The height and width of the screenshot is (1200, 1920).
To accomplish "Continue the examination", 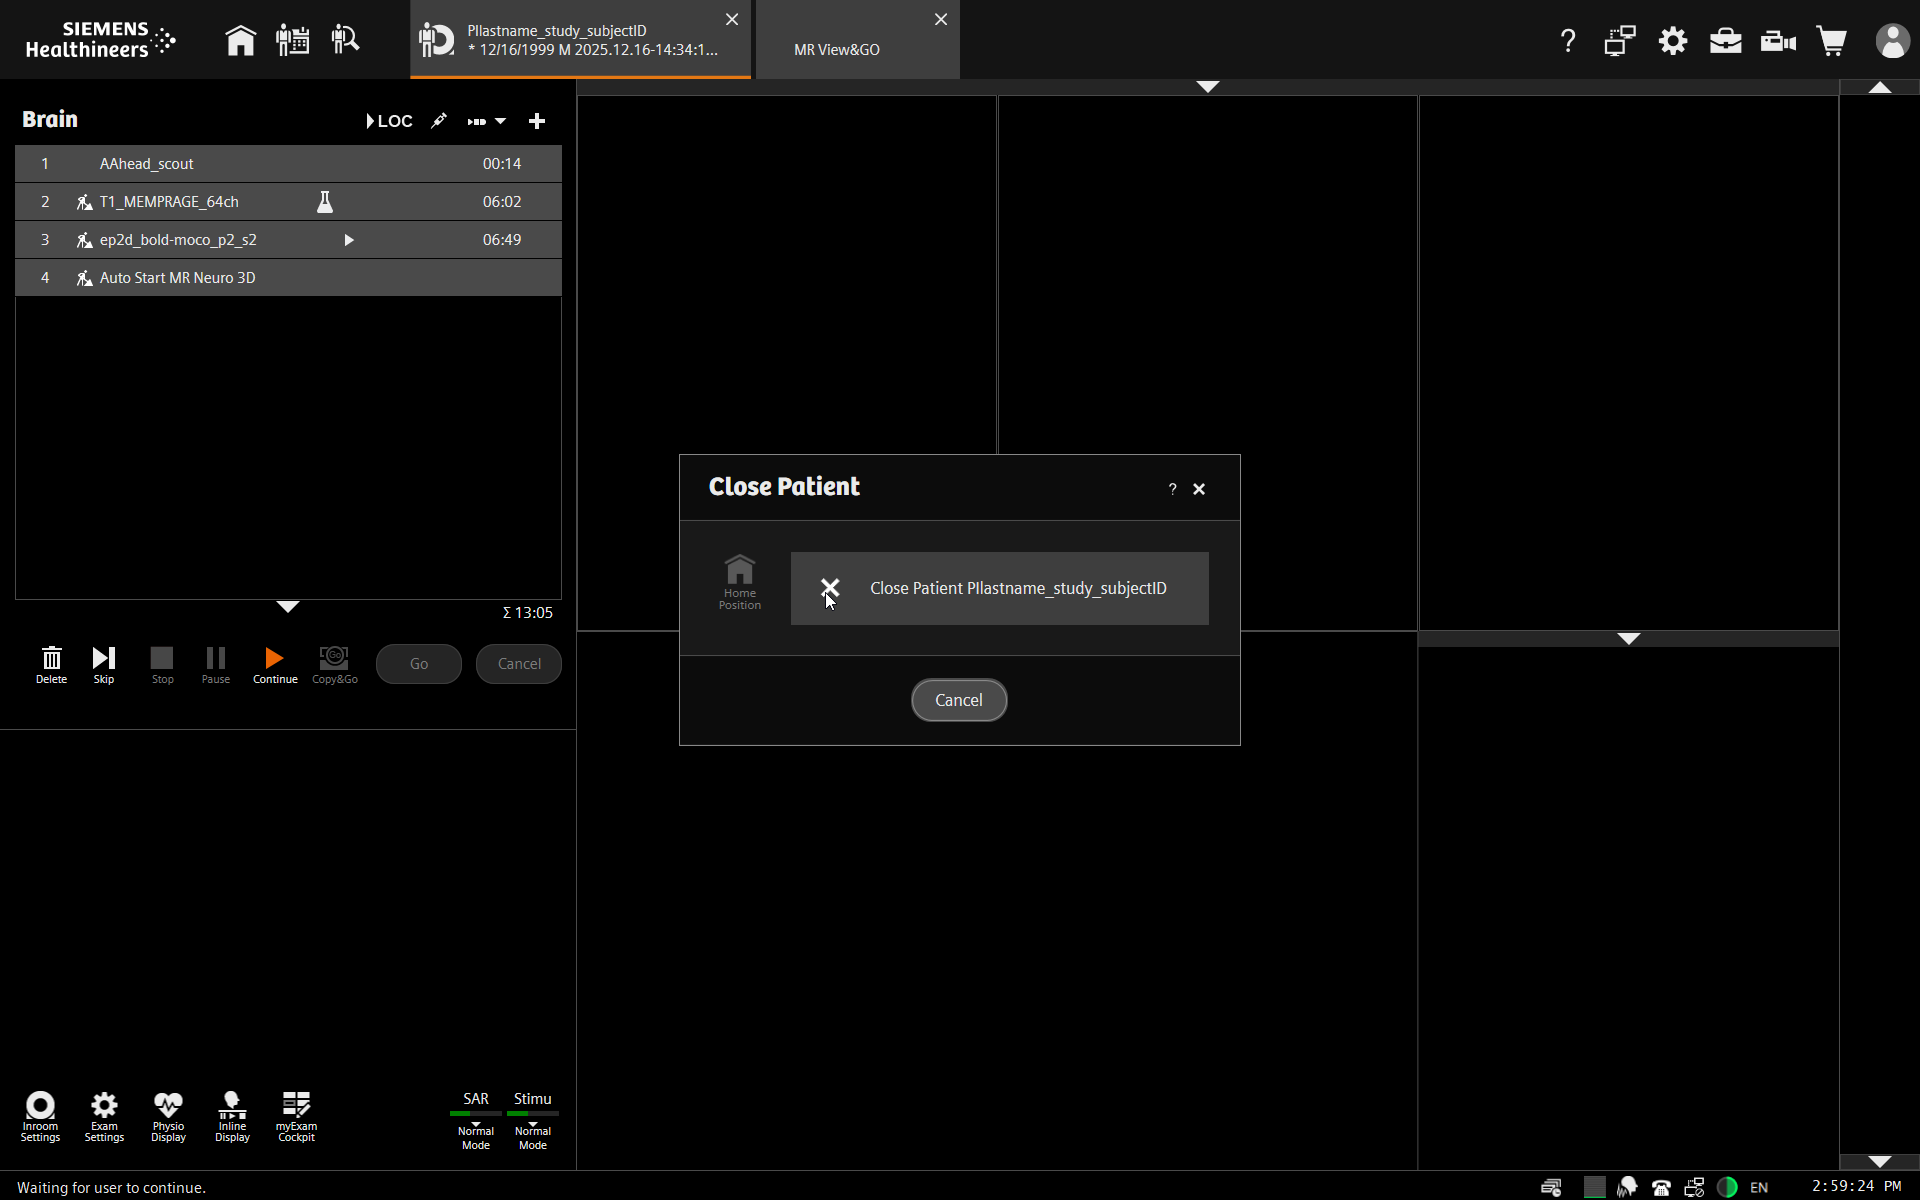I will (x=275, y=665).
